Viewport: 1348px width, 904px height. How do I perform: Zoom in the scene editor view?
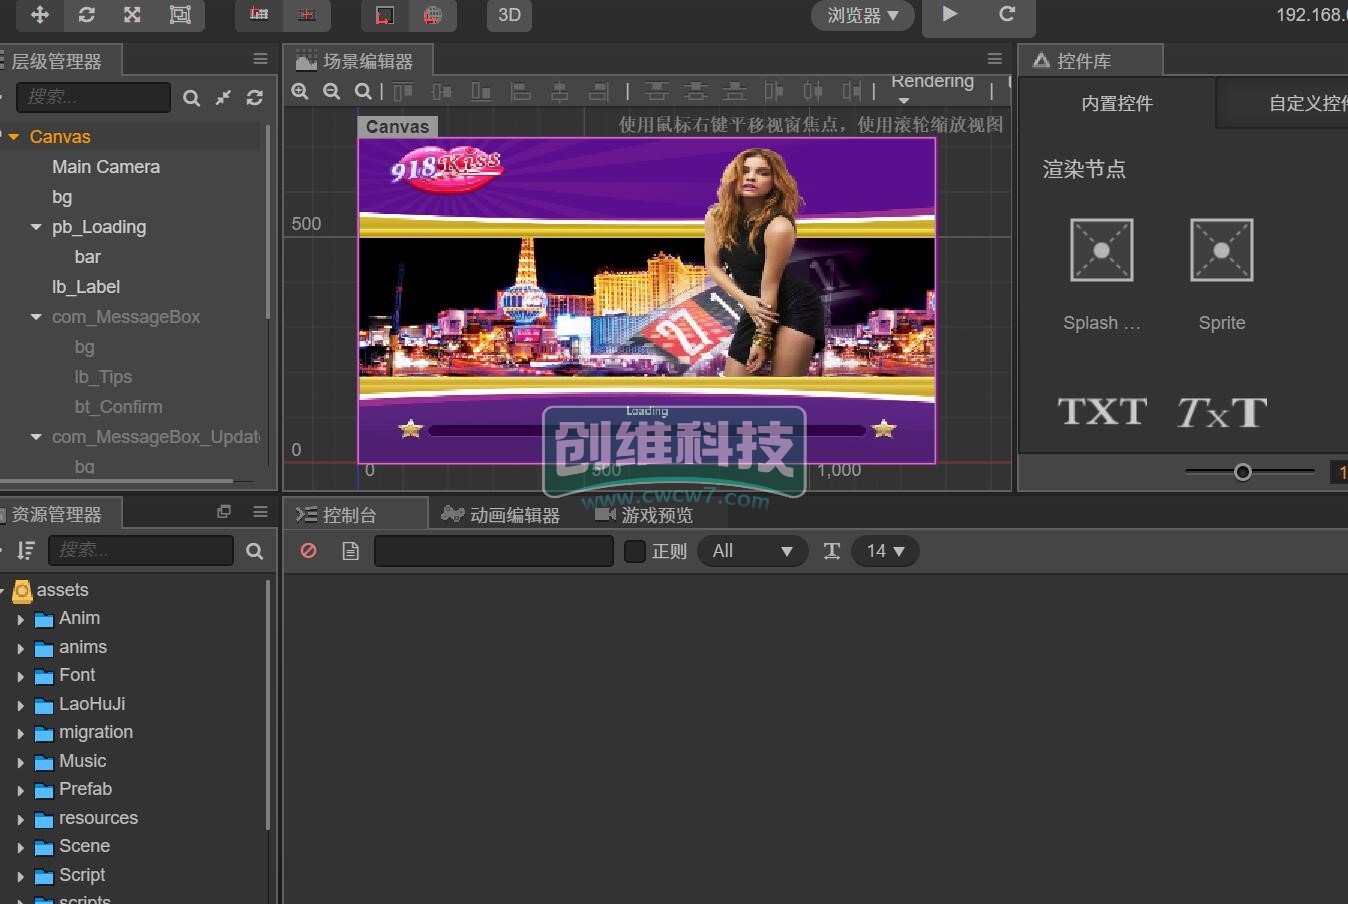[x=300, y=92]
